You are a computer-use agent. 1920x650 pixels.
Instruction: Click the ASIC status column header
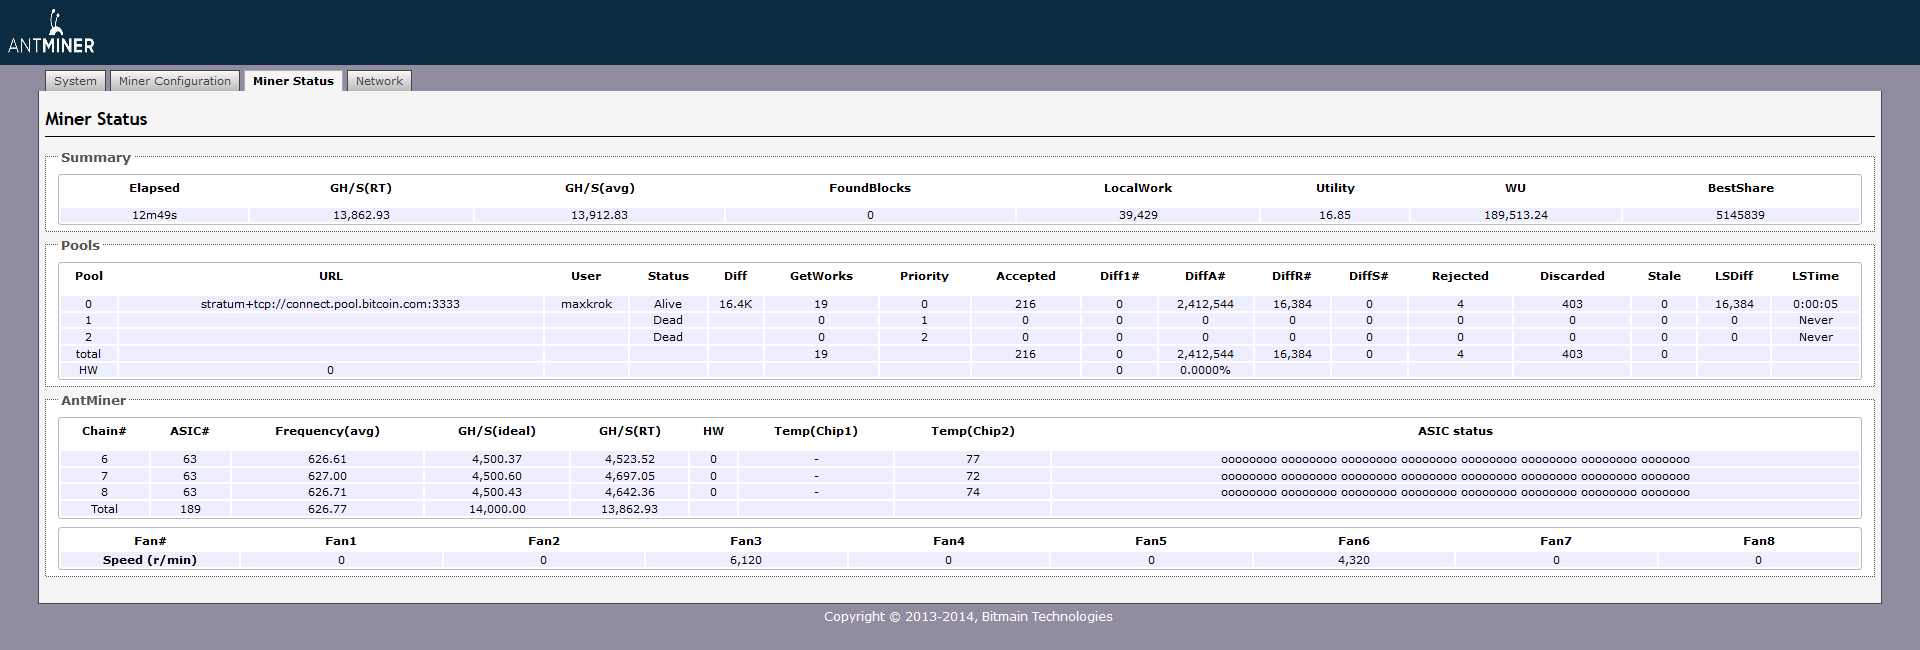[x=1455, y=431]
